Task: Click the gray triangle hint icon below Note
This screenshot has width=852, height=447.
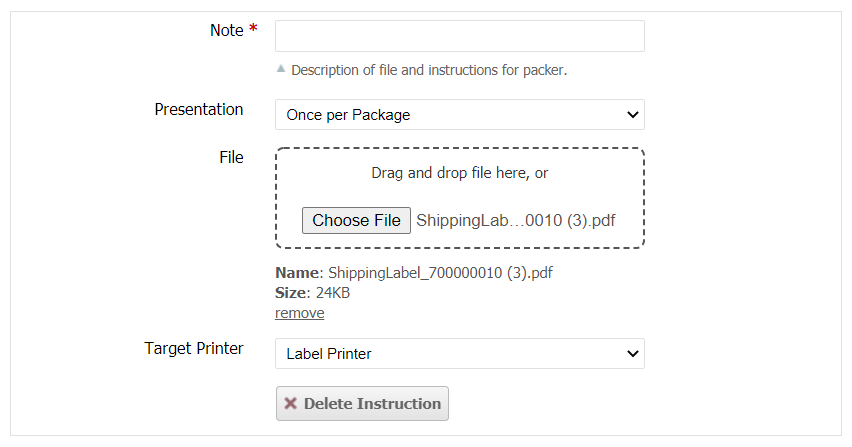Action: (x=281, y=69)
